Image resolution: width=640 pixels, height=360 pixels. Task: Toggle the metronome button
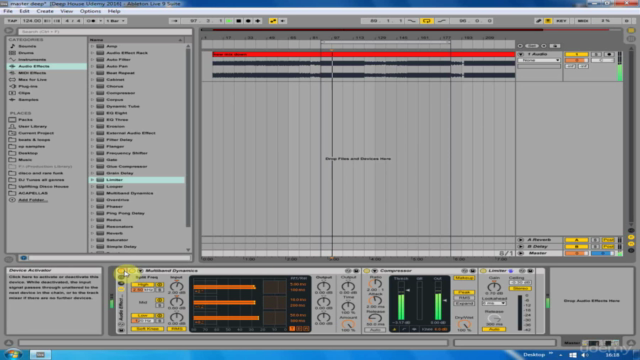click(x=91, y=21)
